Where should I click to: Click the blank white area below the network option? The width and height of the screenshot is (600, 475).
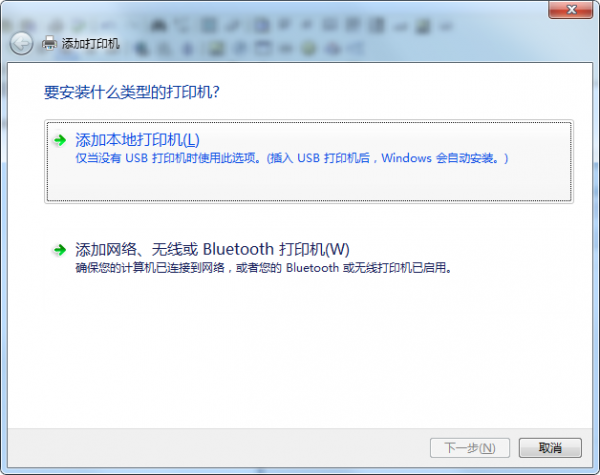click(300, 352)
